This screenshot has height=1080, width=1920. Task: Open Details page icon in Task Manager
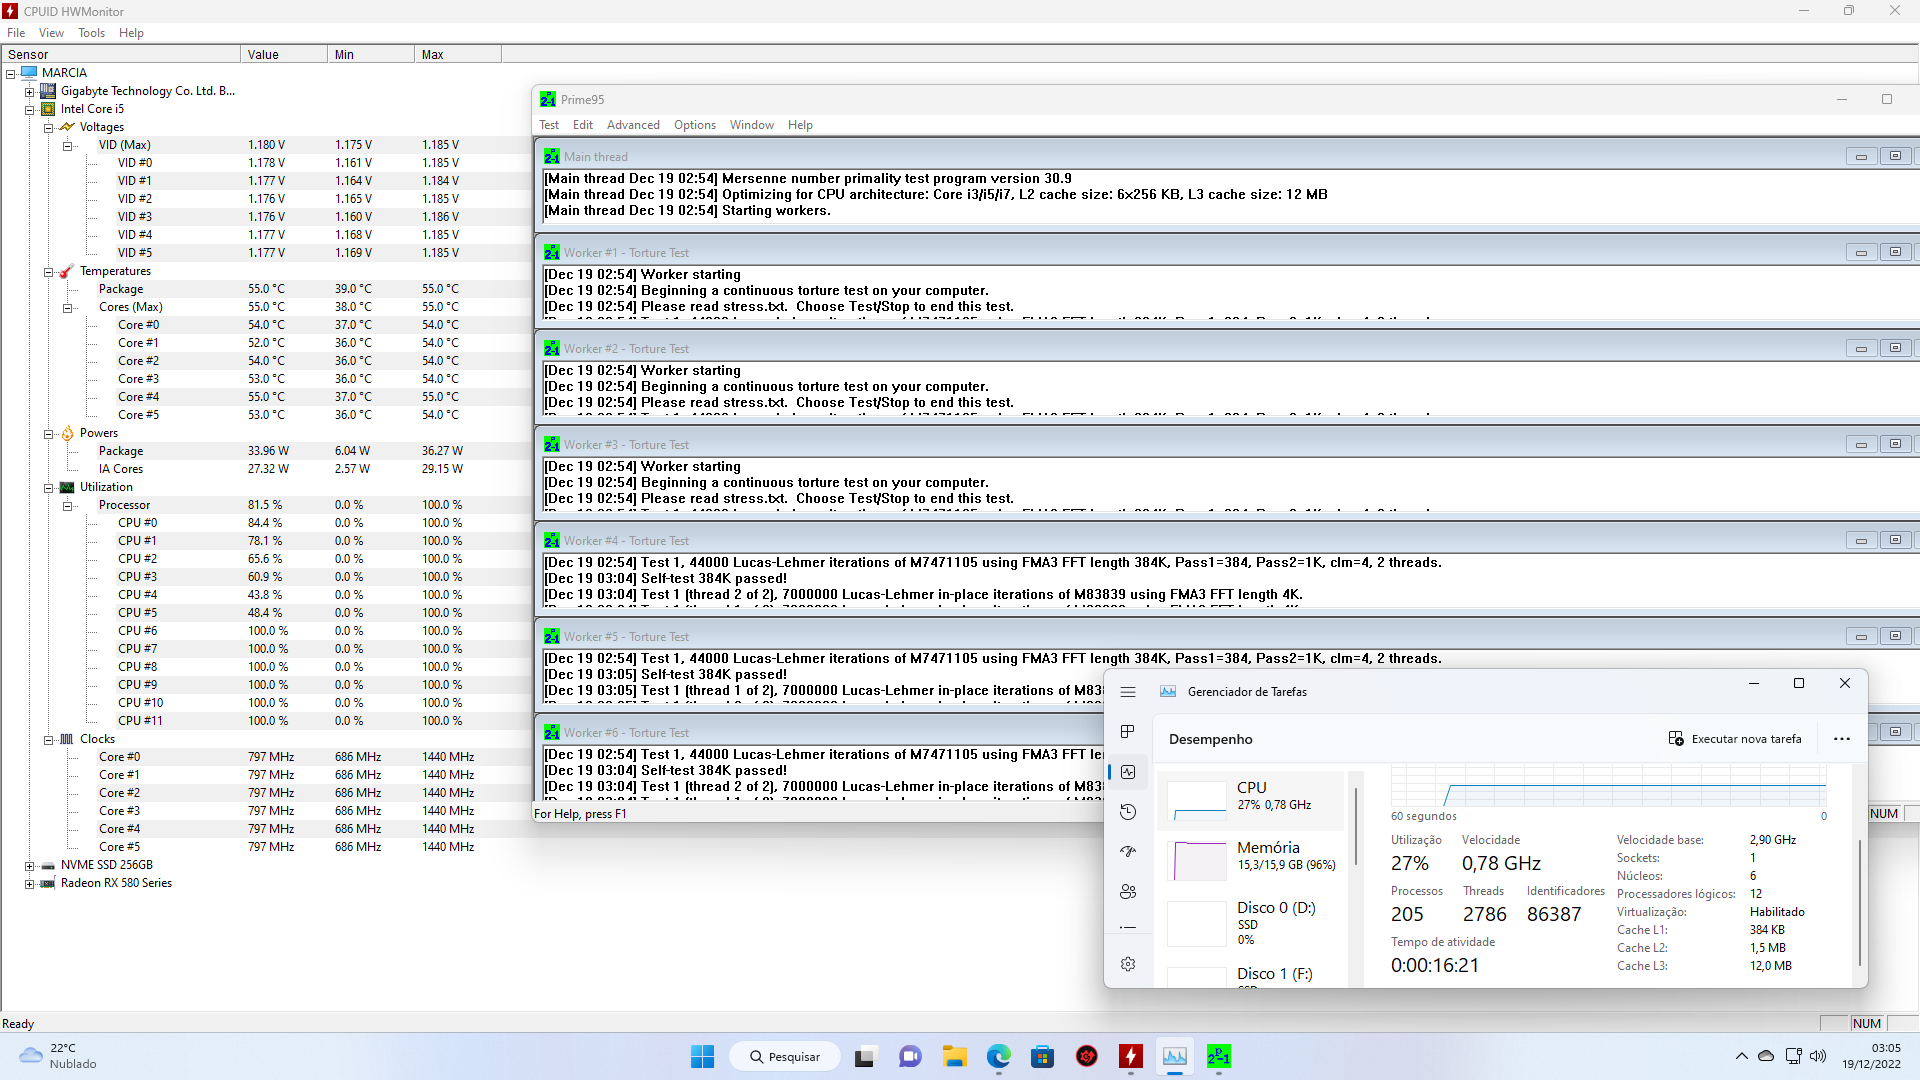coord(1128,928)
